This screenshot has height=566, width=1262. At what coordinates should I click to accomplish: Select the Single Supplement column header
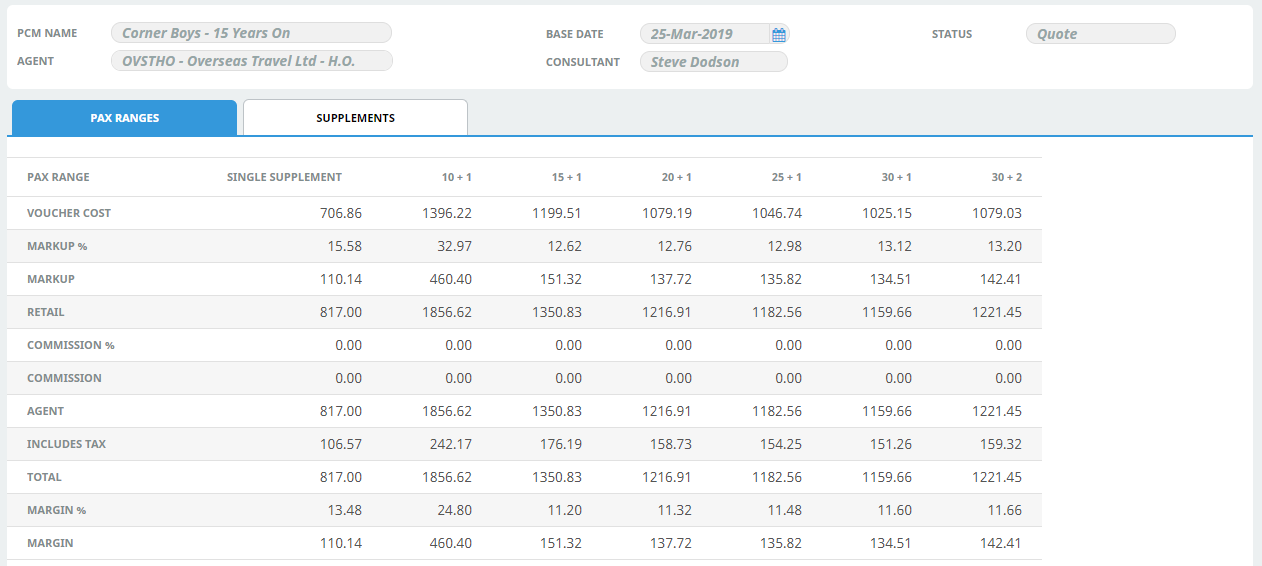[x=284, y=177]
